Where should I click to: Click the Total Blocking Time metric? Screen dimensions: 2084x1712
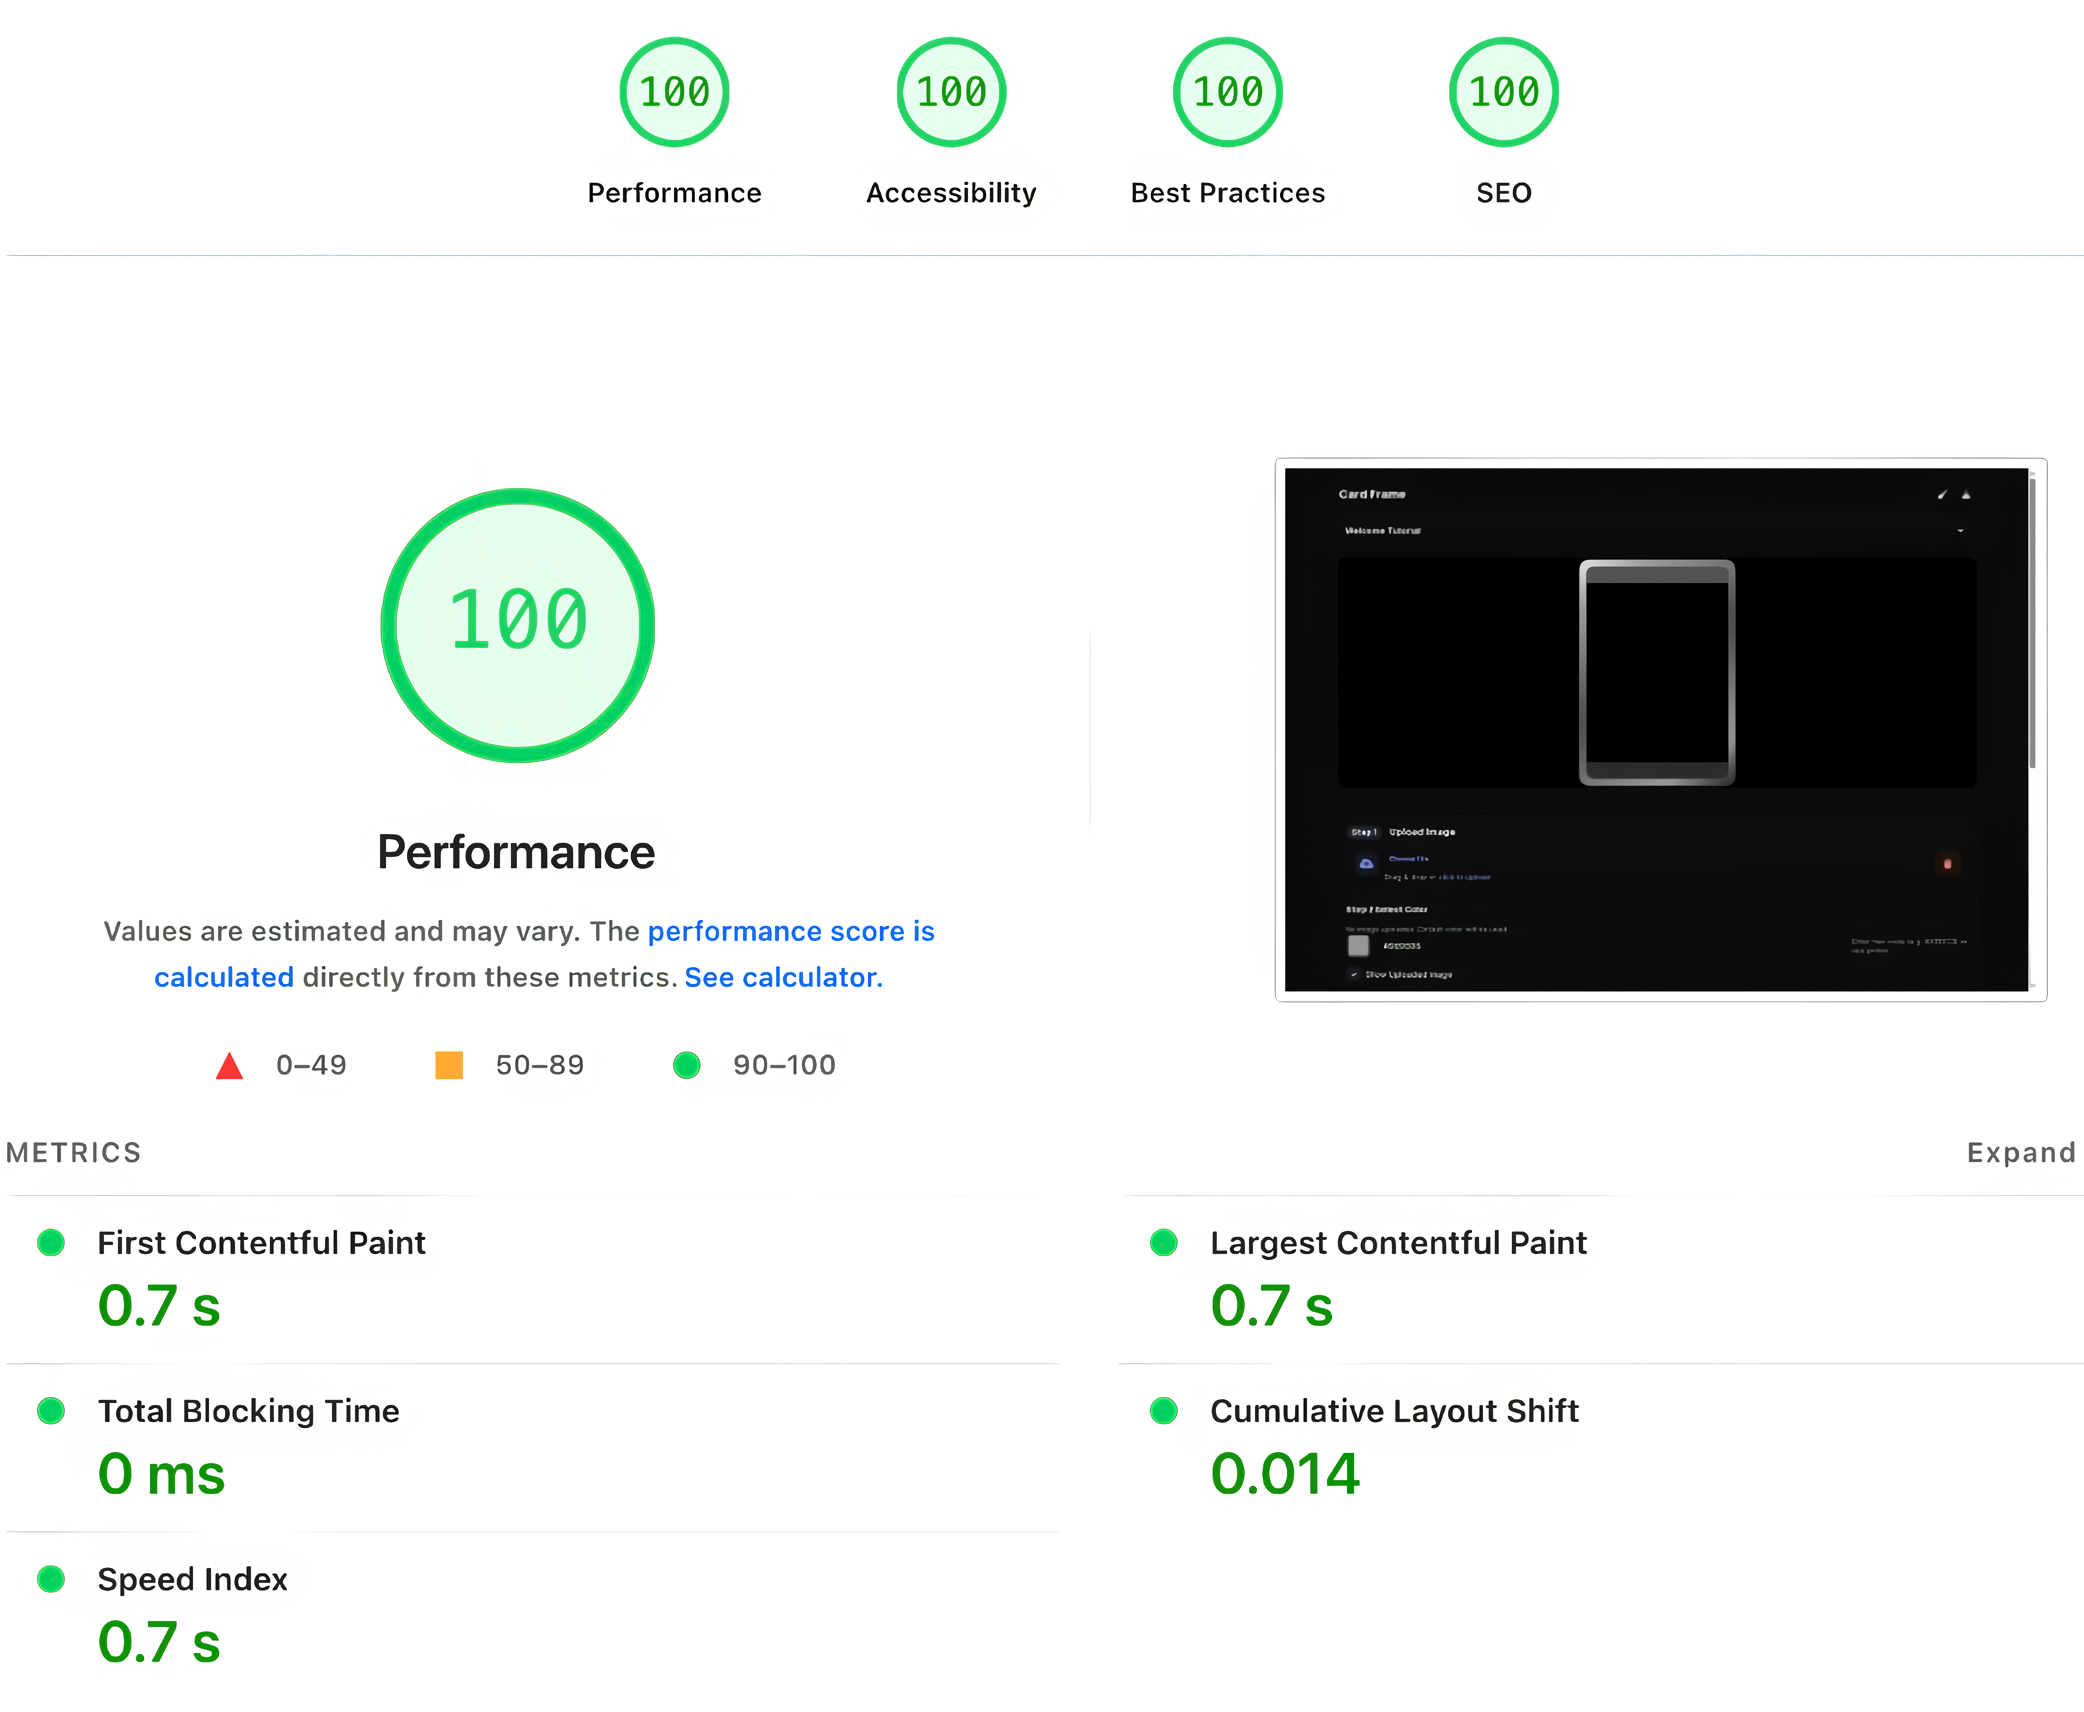248,1410
